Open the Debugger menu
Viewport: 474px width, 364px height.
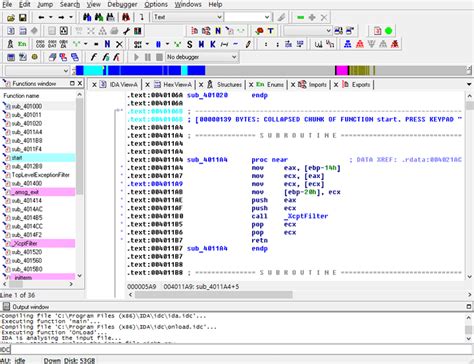pos(122,4)
